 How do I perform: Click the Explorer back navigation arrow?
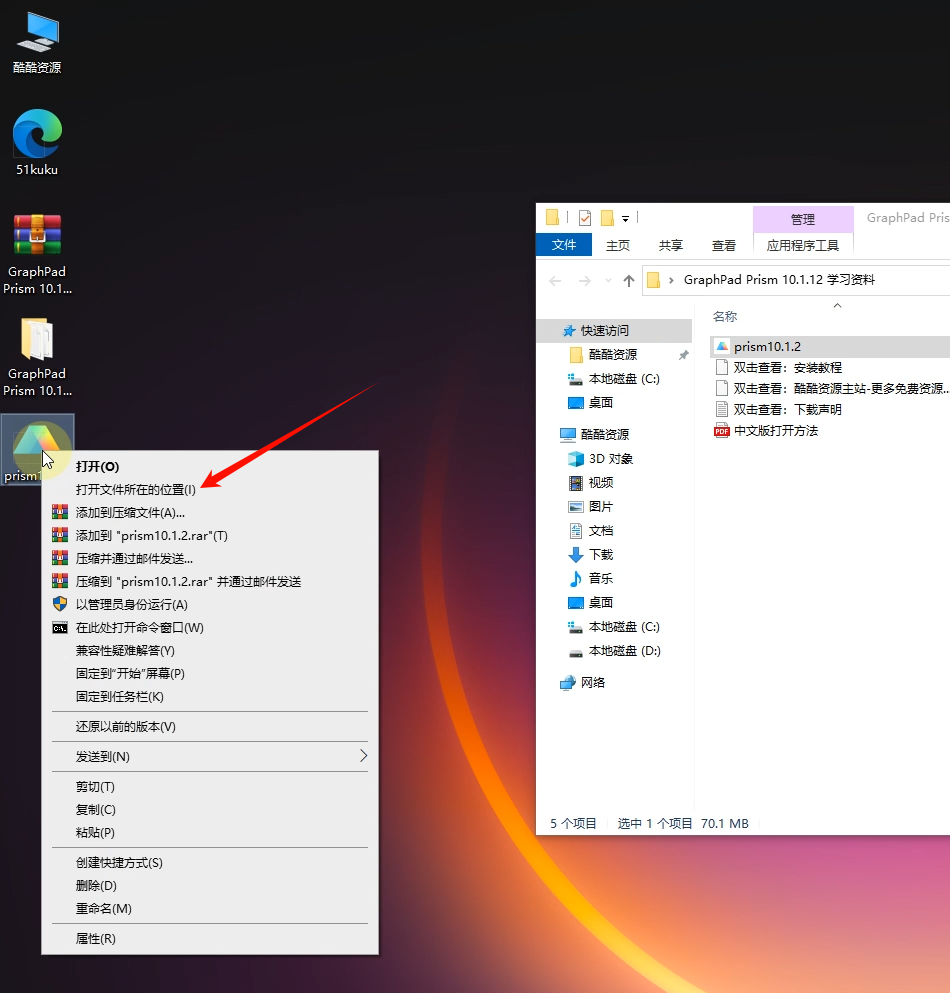(x=555, y=281)
